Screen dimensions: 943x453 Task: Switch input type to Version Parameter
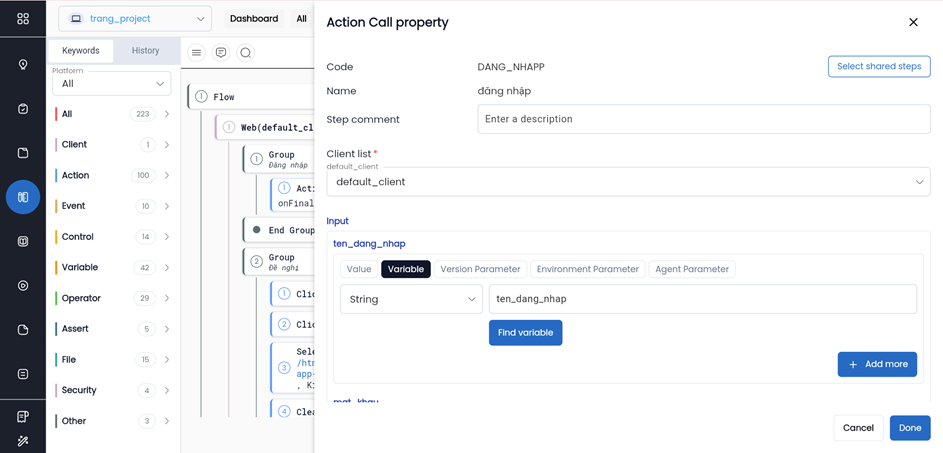tap(480, 269)
